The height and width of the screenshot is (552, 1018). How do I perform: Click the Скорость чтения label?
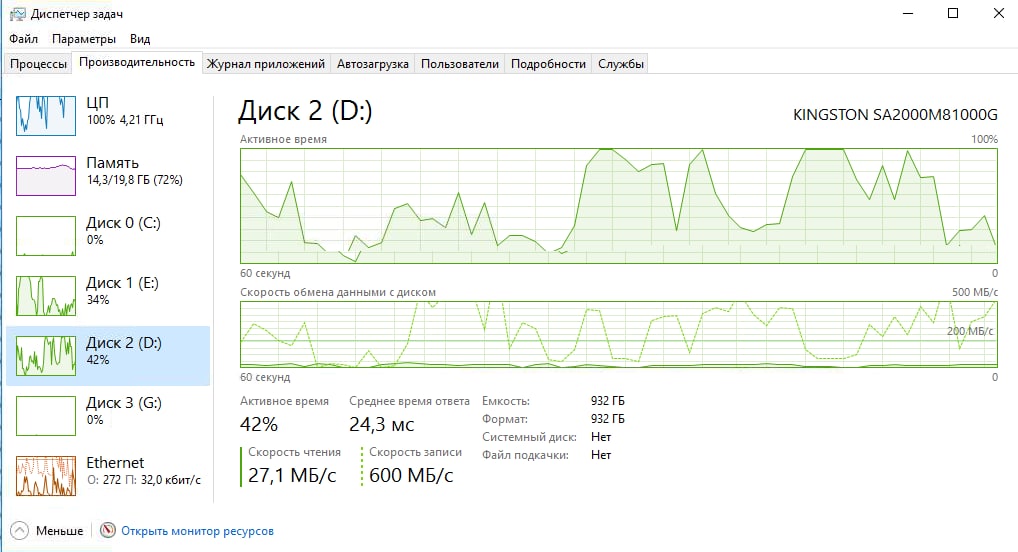(x=294, y=452)
